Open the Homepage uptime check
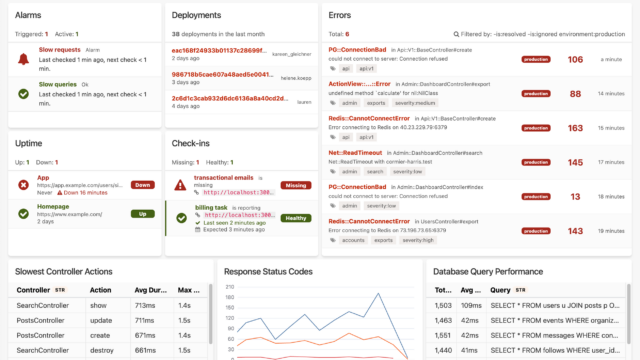 click(53, 207)
